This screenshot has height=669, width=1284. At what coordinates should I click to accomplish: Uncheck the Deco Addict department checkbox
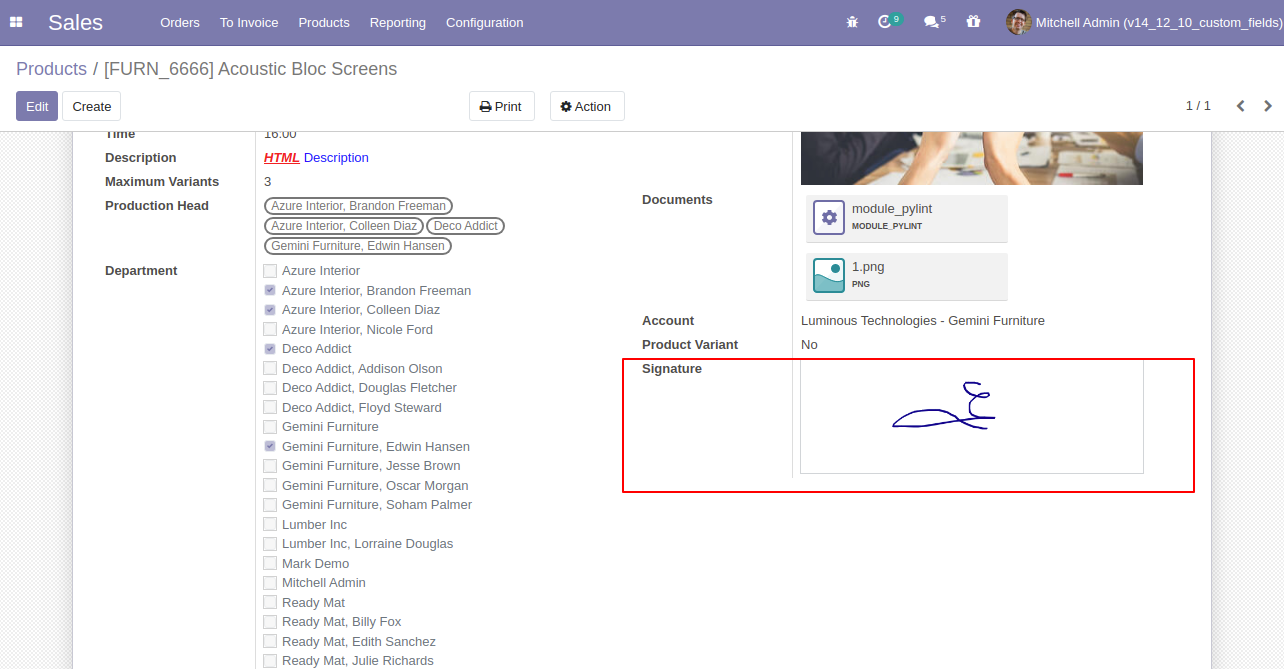coord(270,349)
